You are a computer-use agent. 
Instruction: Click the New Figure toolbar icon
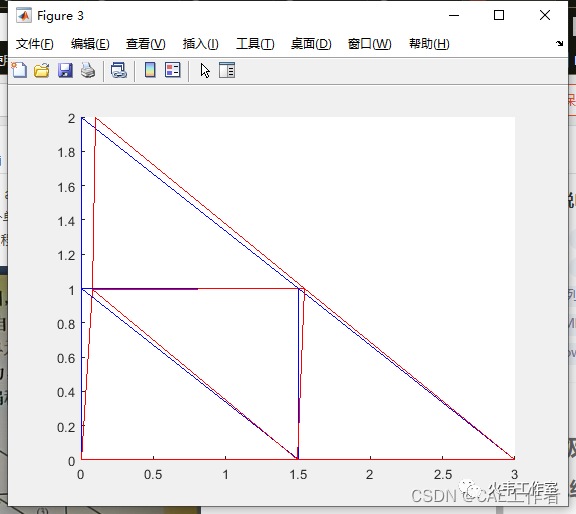(19, 70)
